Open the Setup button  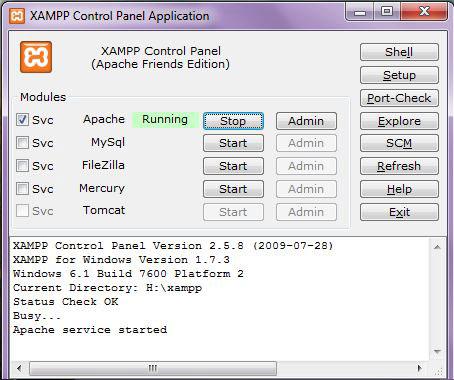(399, 75)
